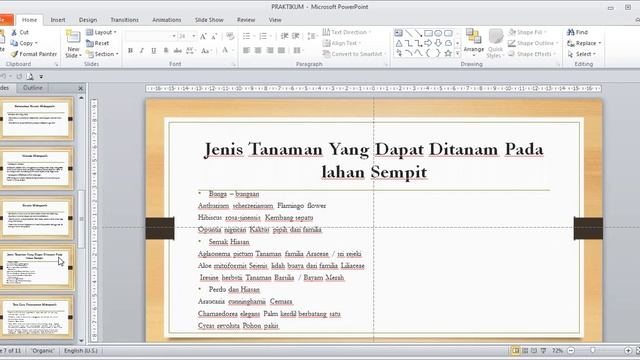640x360 pixels.
Task: Open the Select dropdown
Action: pyautogui.click(x=582, y=54)
